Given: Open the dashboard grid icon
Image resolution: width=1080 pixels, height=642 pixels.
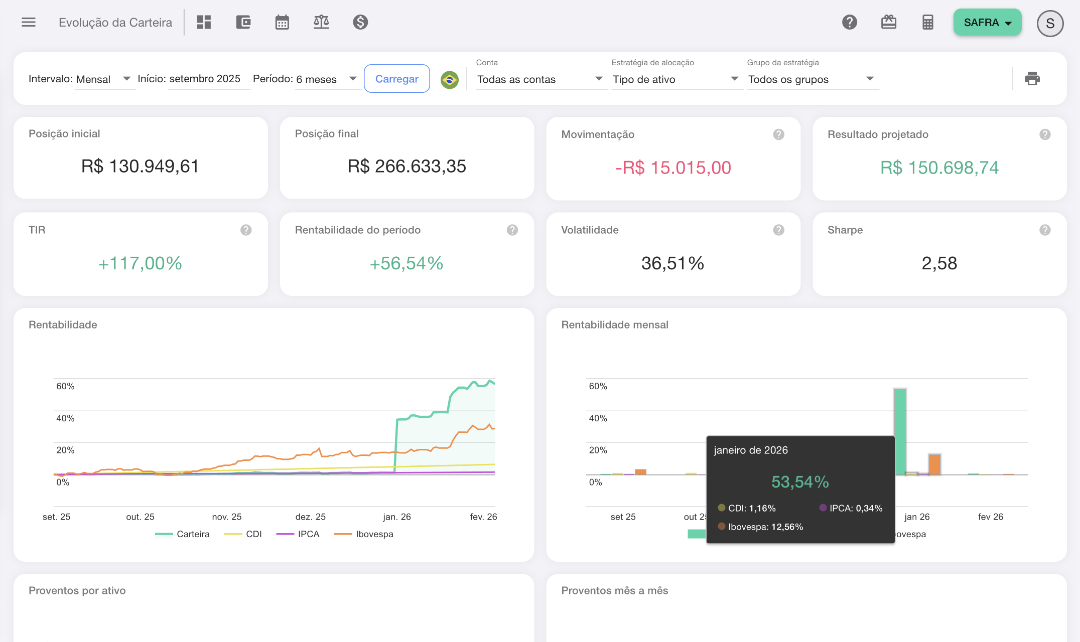Looking at the screenshot, I should [204, 22].
